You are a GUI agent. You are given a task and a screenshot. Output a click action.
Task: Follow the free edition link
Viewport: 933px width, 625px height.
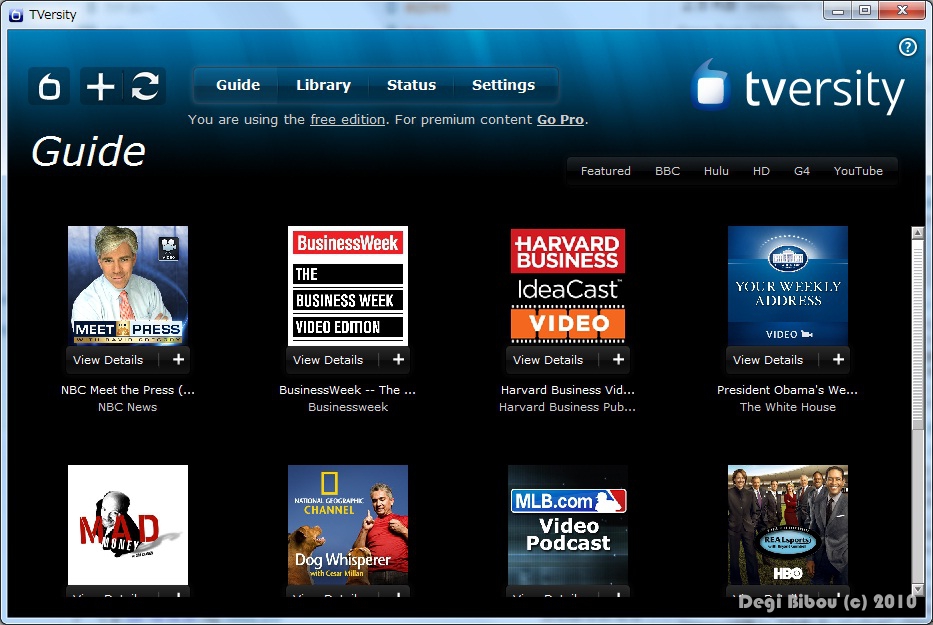tap(347, 120)
